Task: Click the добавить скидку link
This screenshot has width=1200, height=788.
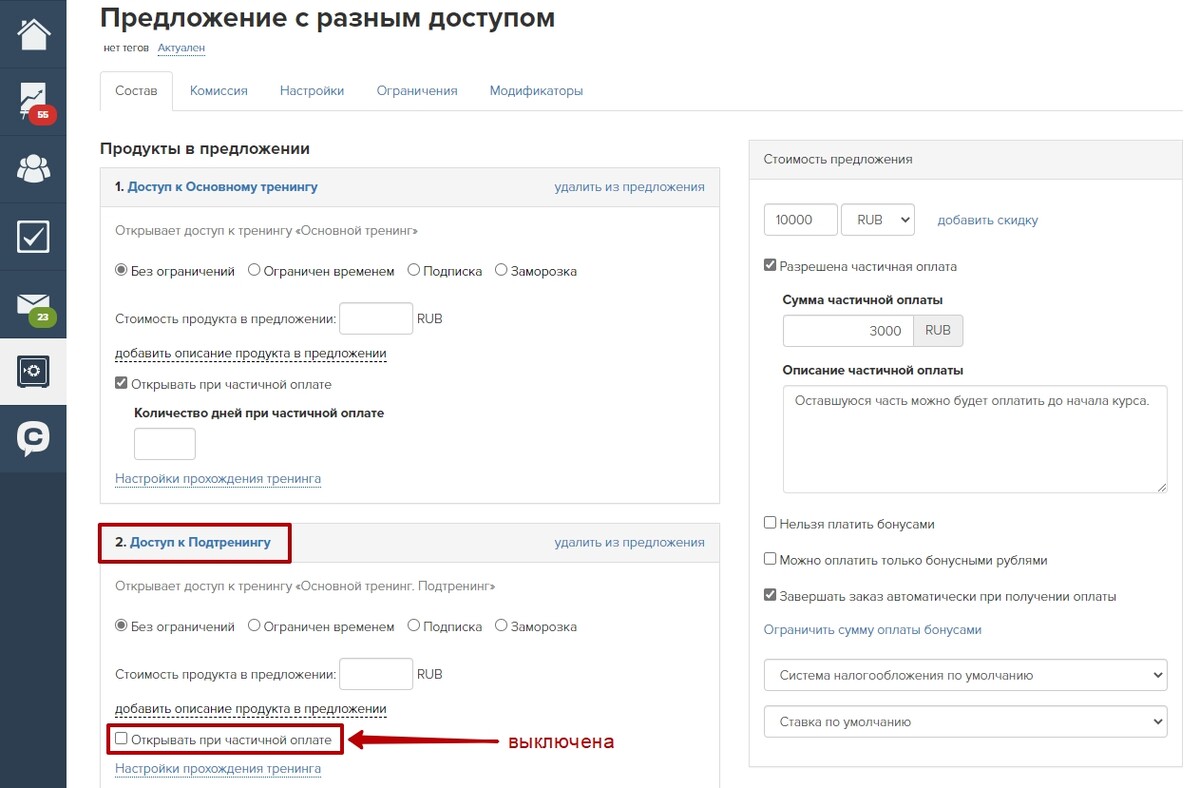Action: pyautogui.click(x=988, y=220)
